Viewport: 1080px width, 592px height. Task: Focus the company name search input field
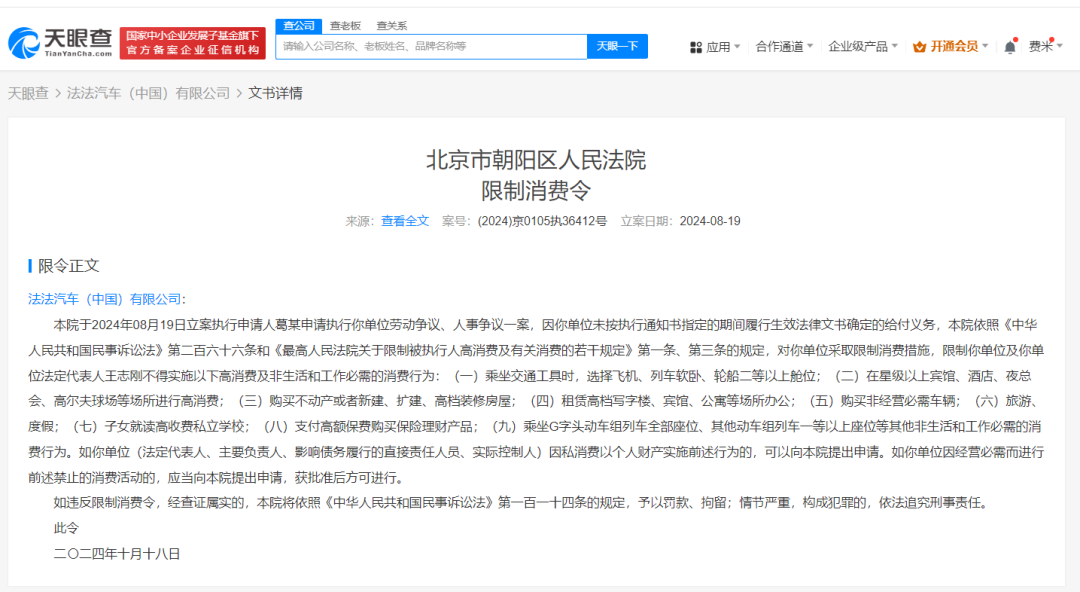(431, 46)
